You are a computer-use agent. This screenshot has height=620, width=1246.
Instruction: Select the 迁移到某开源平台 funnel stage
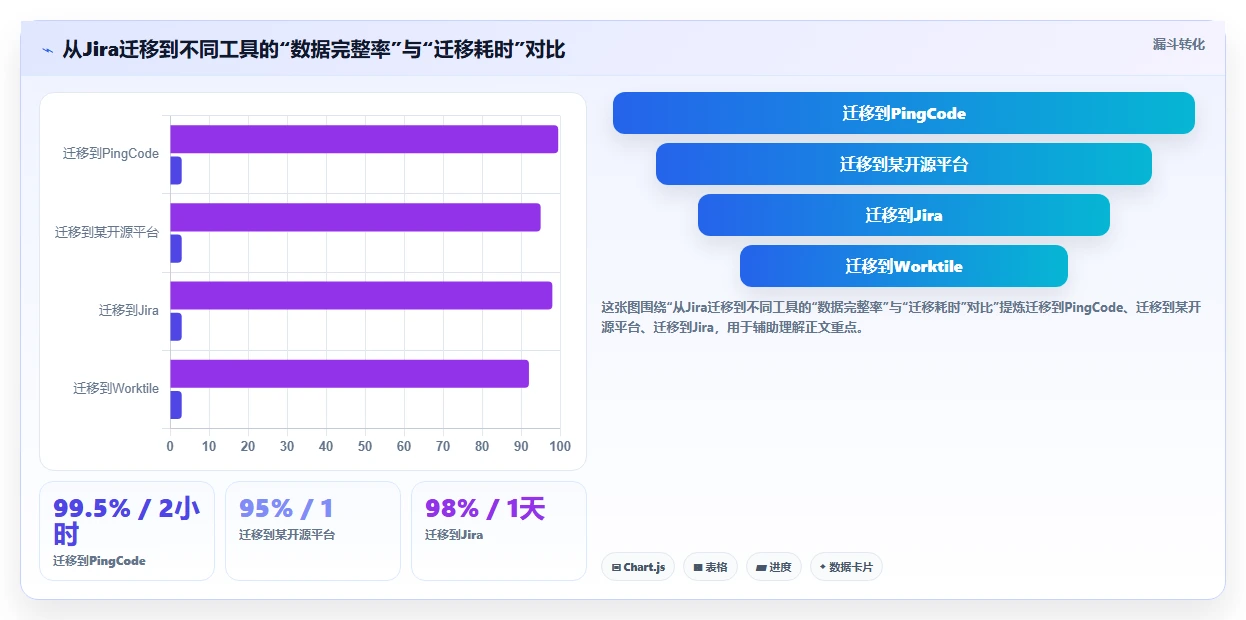pyautogui.click(x=903, y=164)
